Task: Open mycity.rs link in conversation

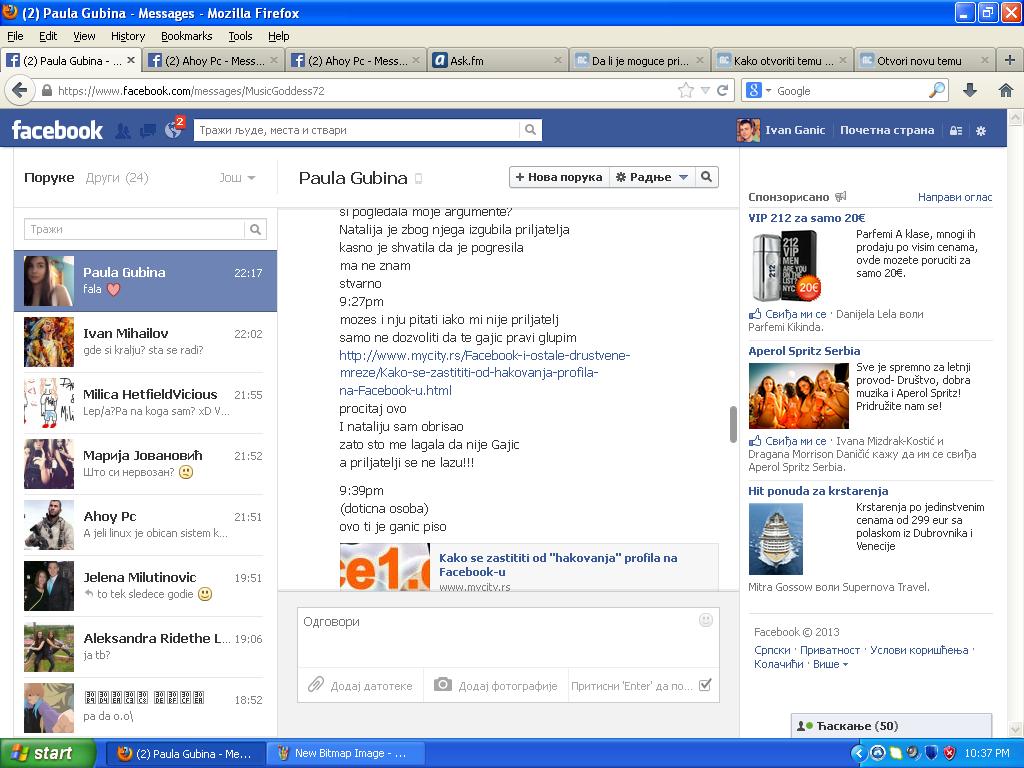Action: [484, 373]
